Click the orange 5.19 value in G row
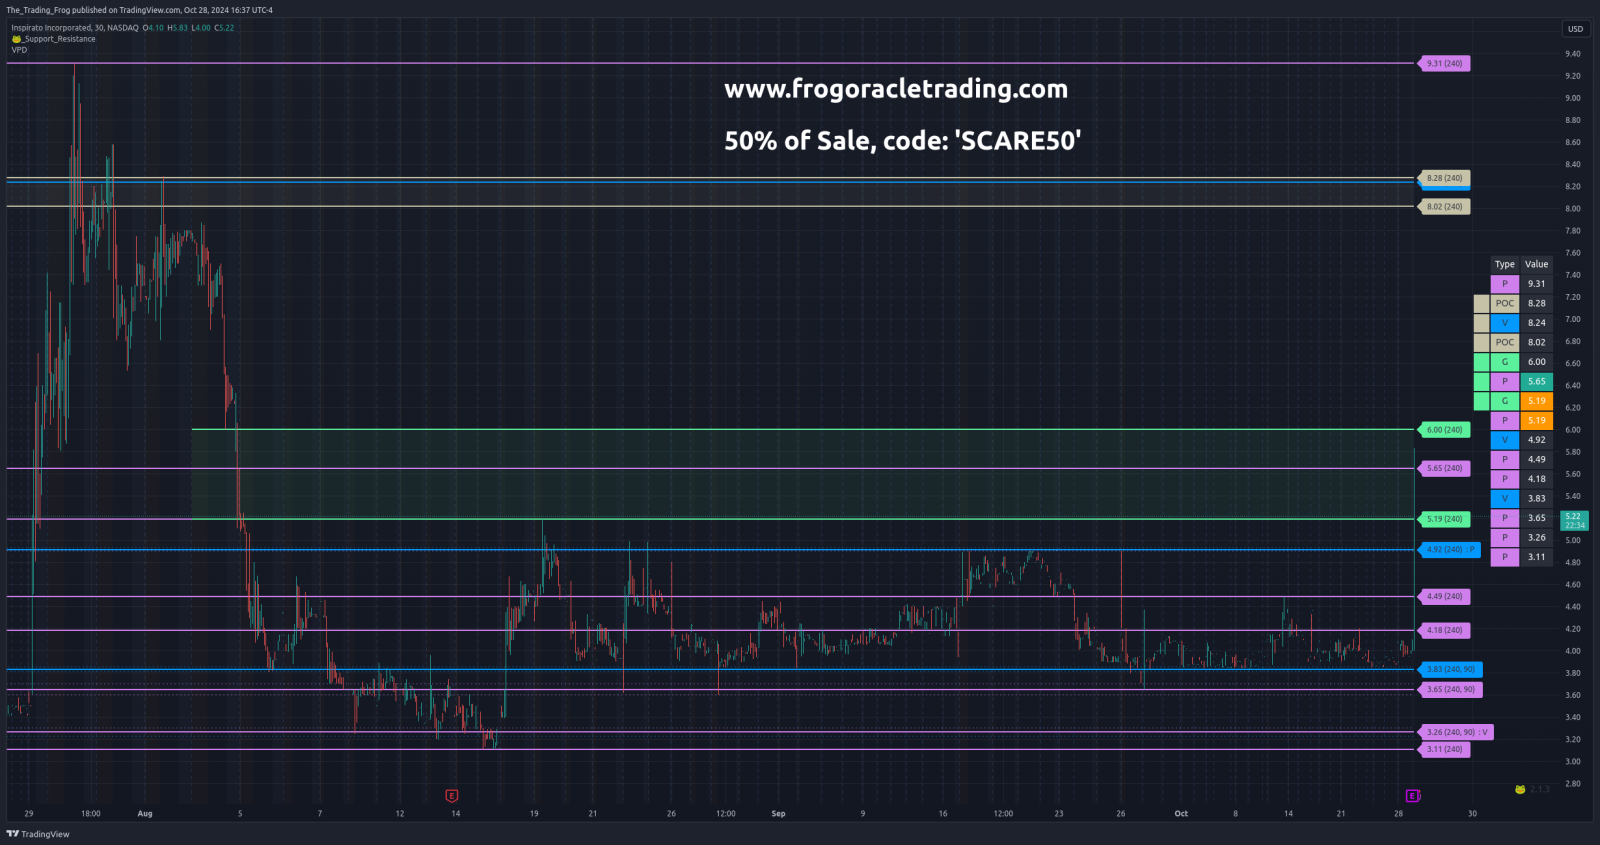Image resolution: width=1600 pixels, height=845 pixels. (x=1537, y=401)
